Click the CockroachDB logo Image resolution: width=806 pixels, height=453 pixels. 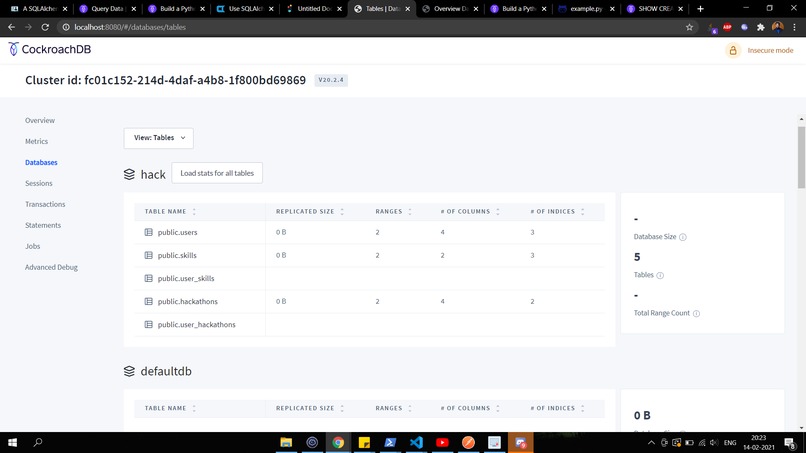click(50, 49)
